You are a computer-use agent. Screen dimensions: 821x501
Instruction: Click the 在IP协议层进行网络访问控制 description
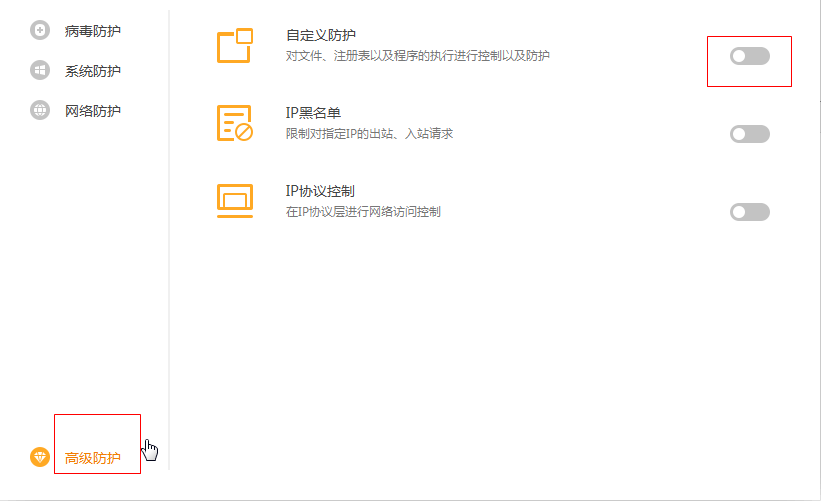tap(363, 211)
